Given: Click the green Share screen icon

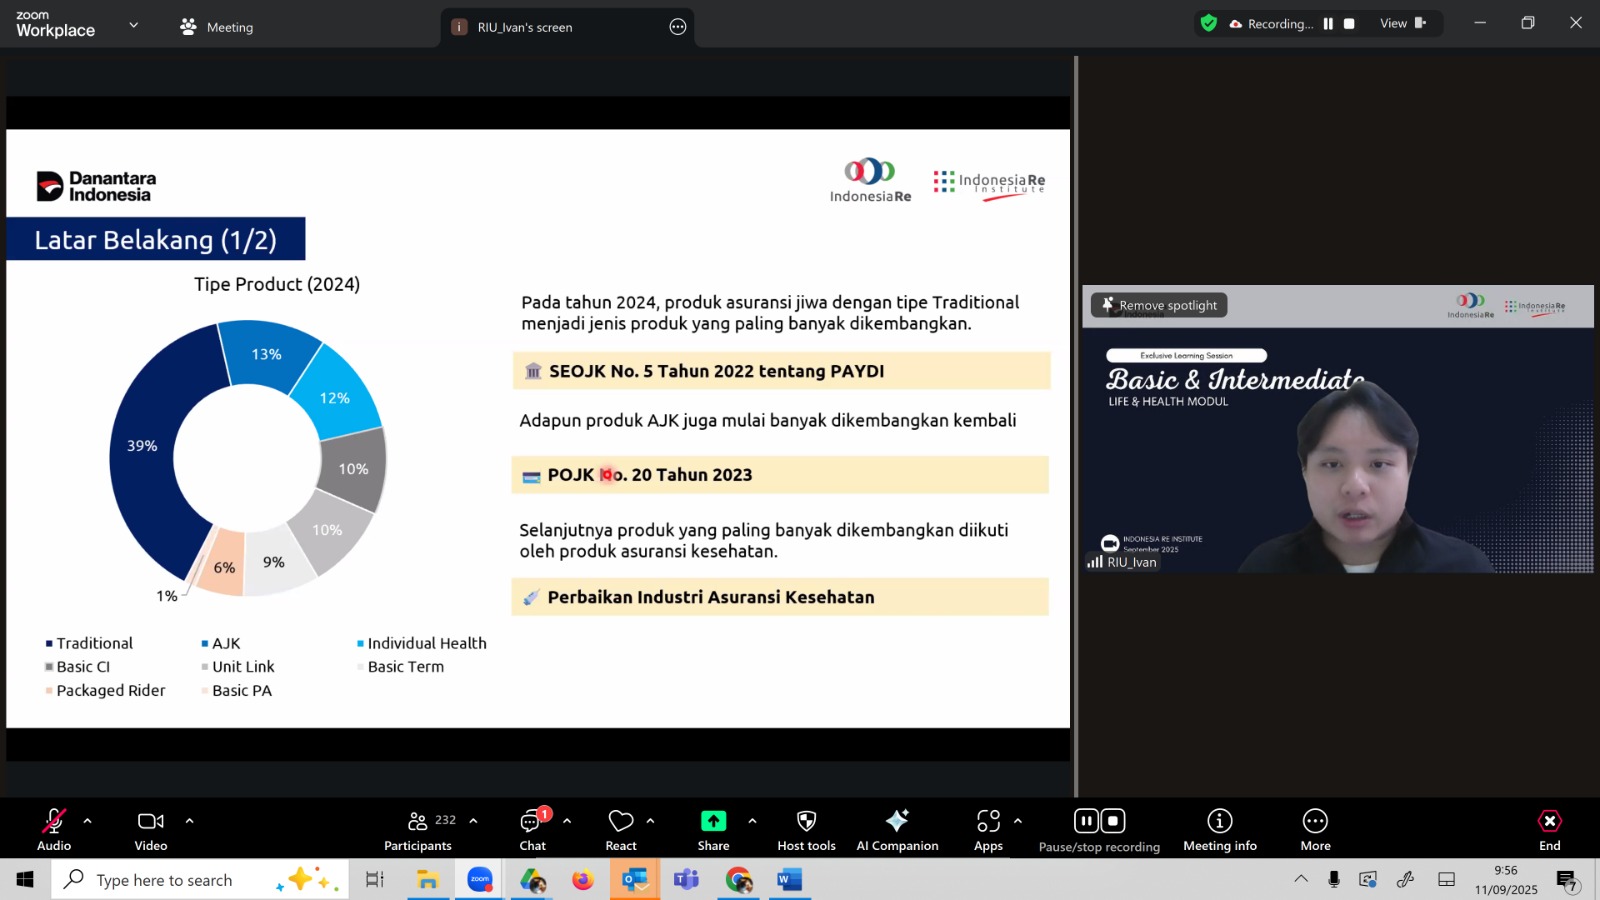Looking at the screenshot, I should pos(713,821).
